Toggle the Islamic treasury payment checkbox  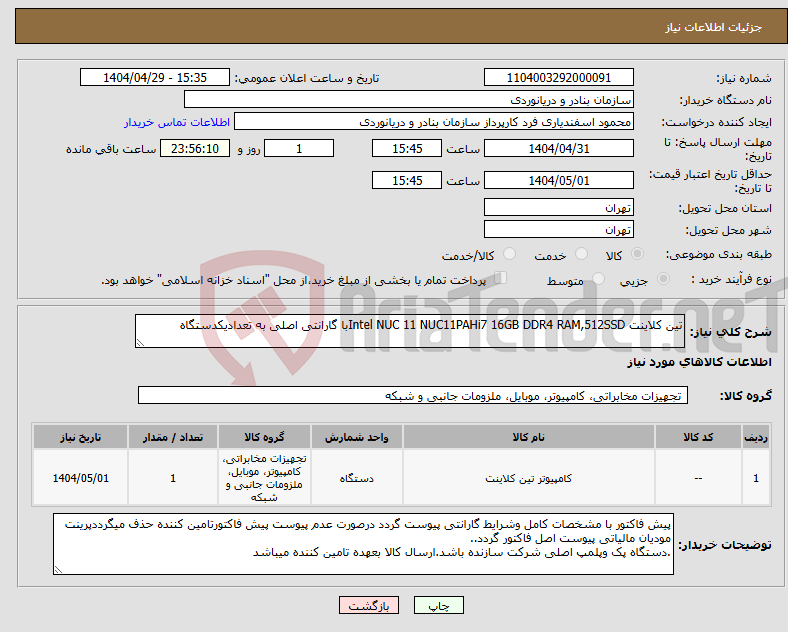501,278
